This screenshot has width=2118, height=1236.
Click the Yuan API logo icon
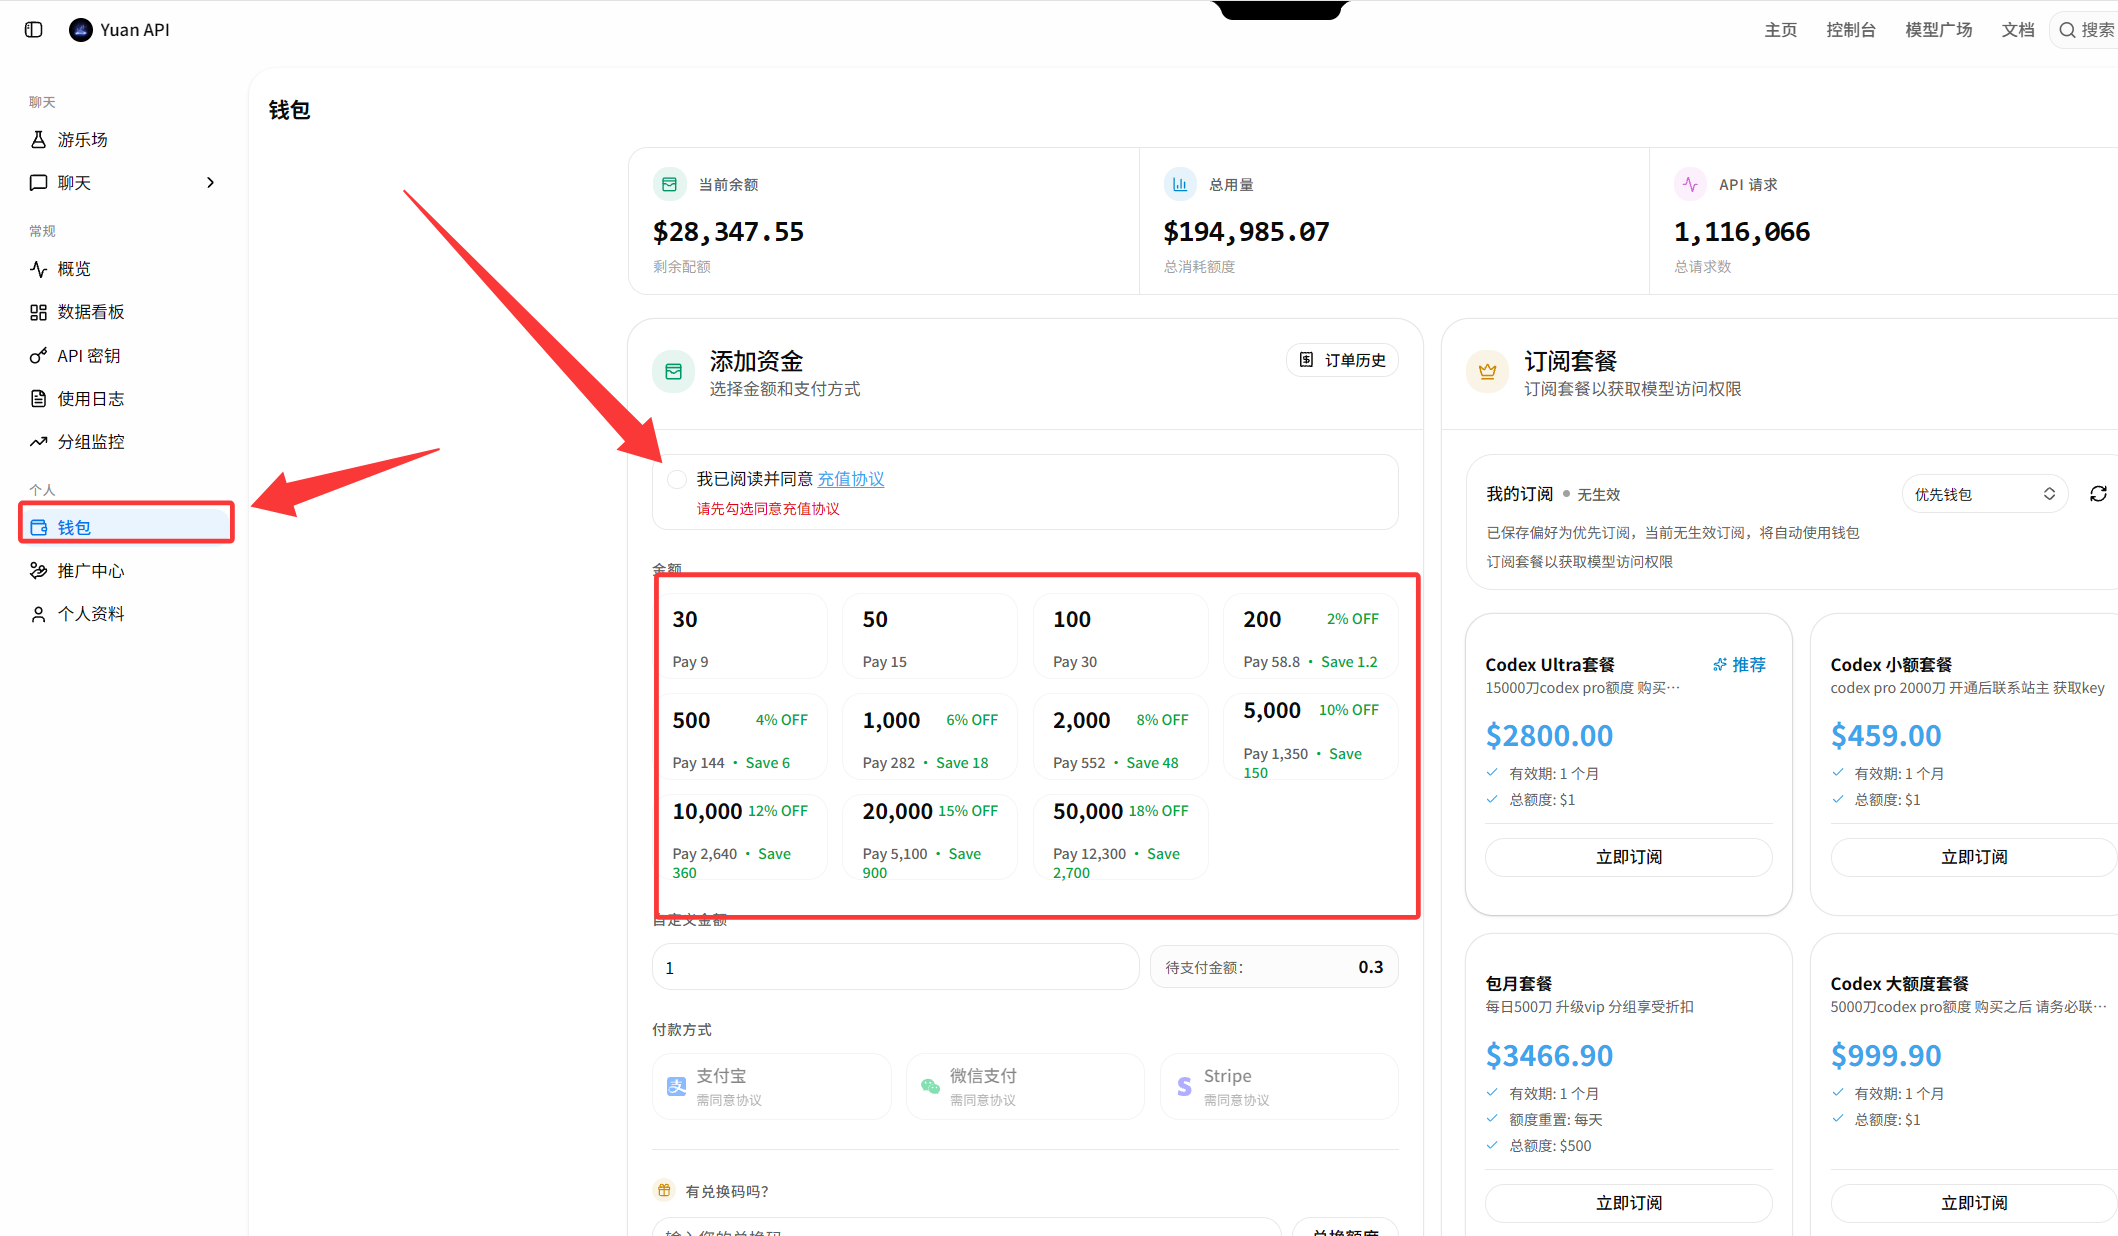click(80, 30)
